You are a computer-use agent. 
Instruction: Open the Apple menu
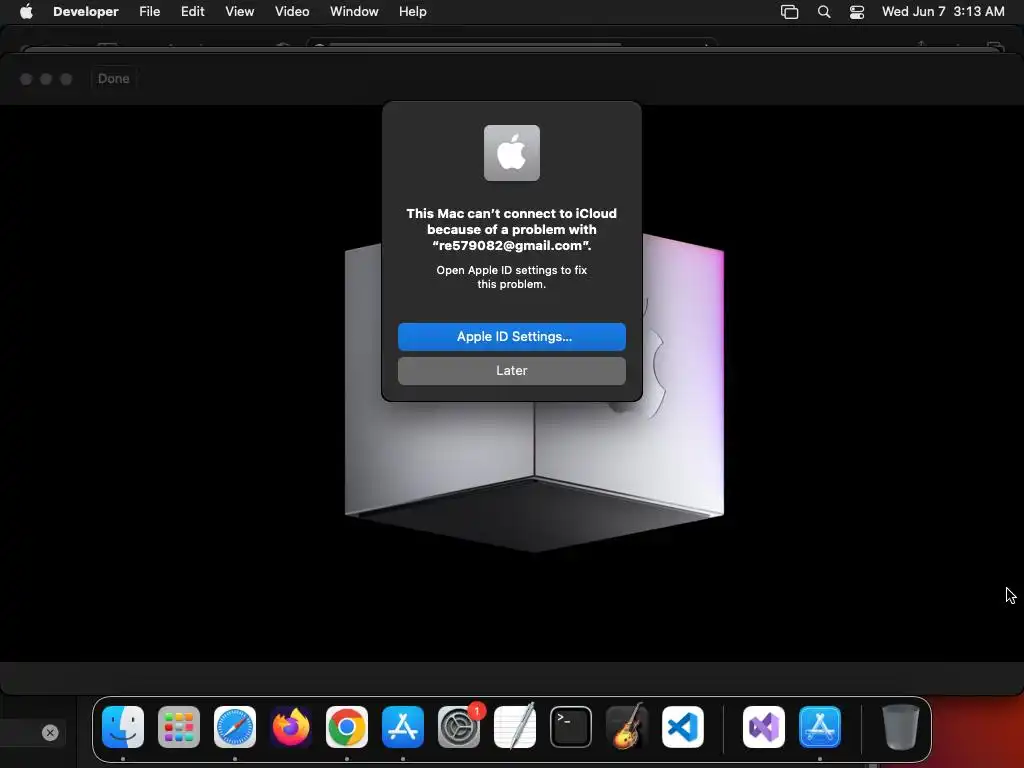26,11
